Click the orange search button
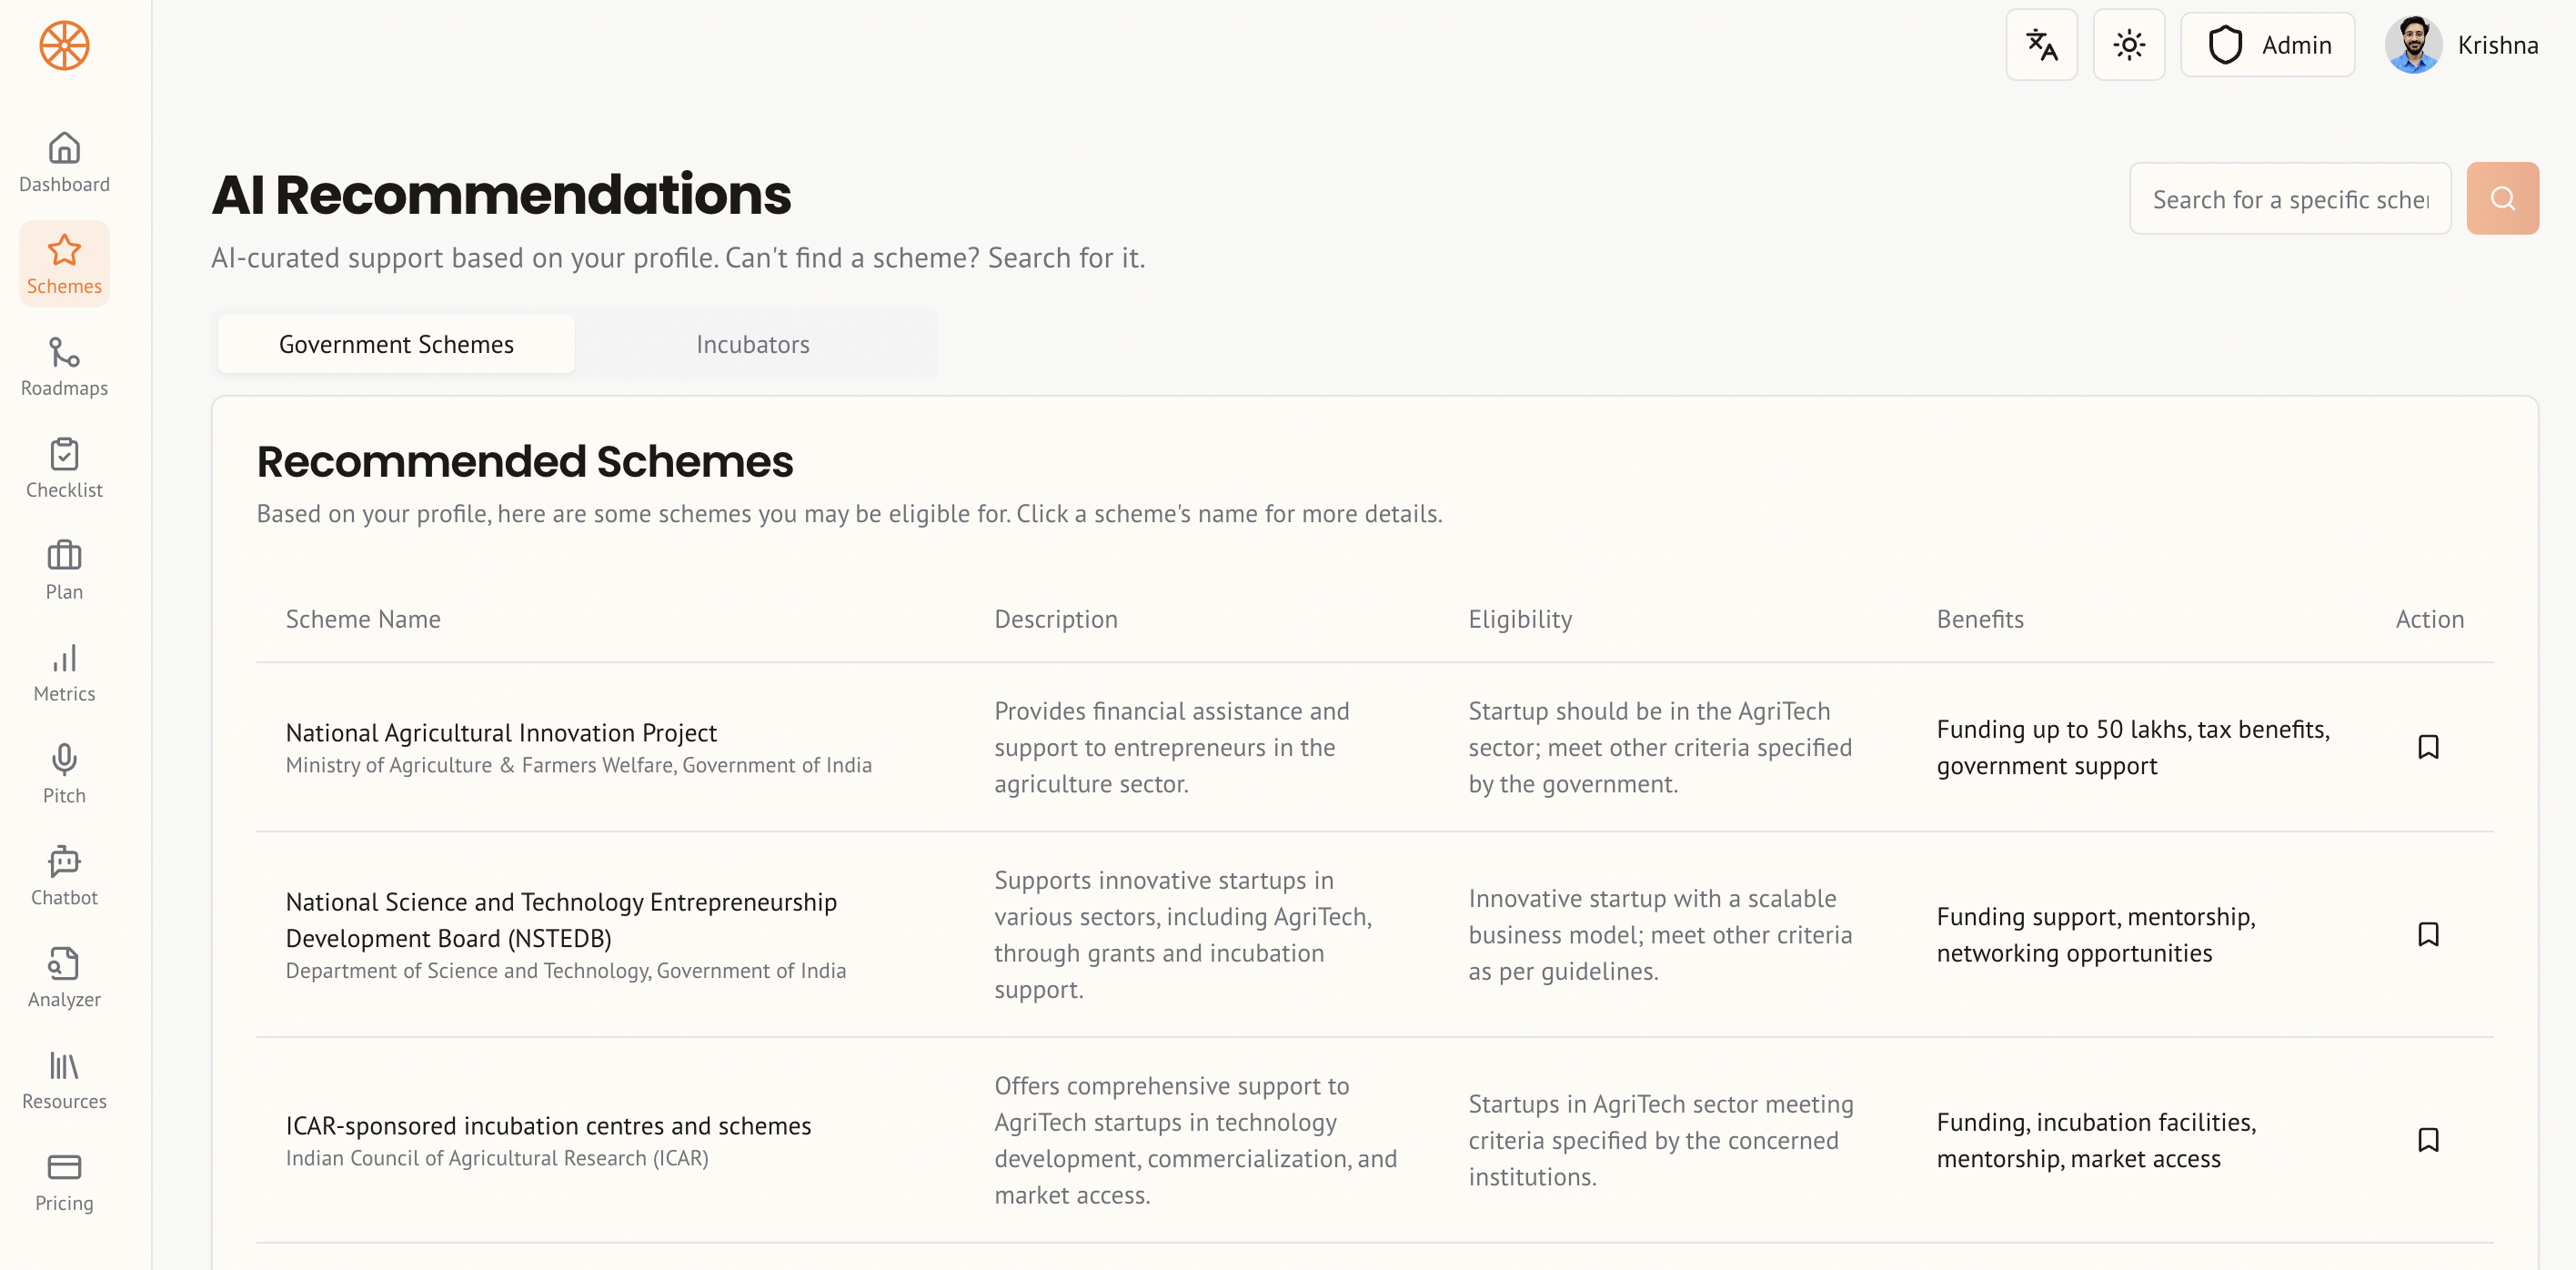The height and width of the screenshot is (1270, 2576). click(x=2502, y=198)
